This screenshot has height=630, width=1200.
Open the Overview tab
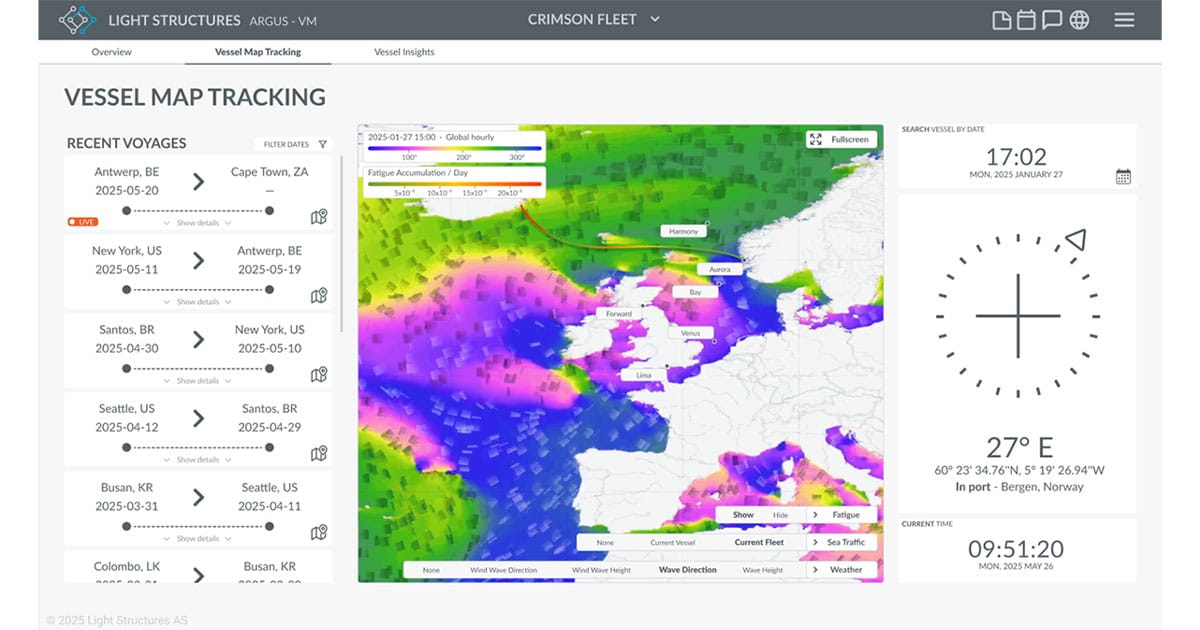pos(111,51)
